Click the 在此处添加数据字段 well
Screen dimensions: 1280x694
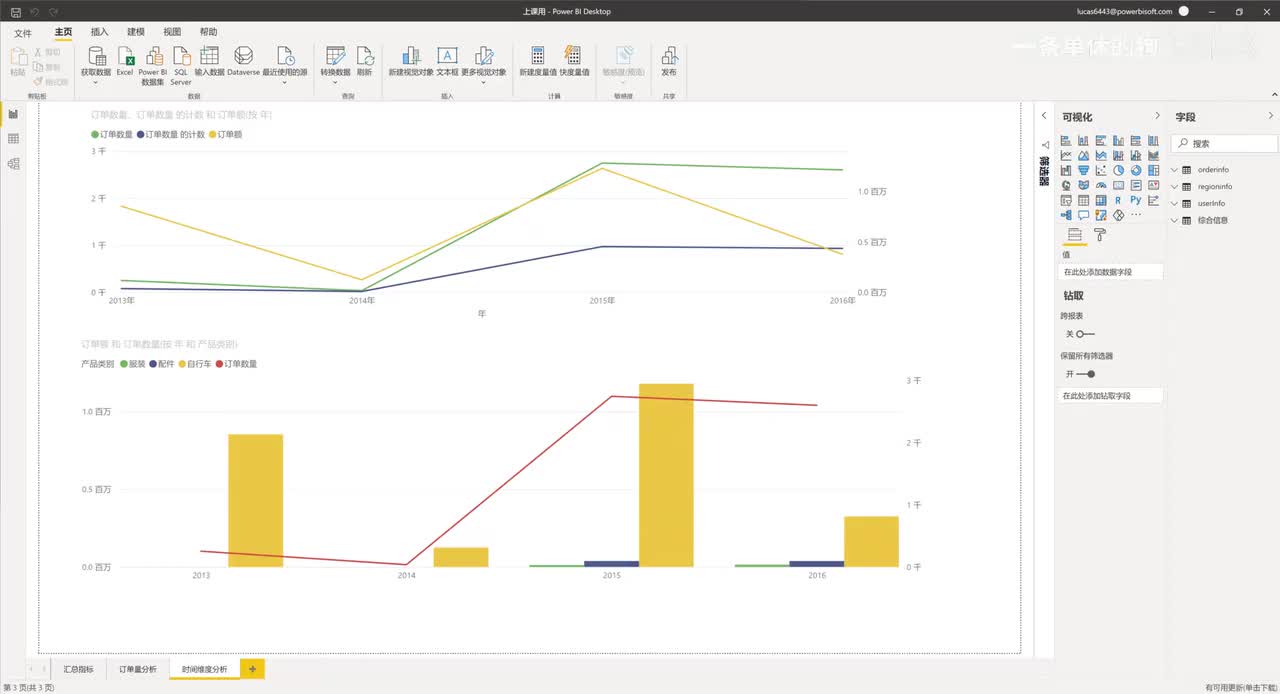1110,272
